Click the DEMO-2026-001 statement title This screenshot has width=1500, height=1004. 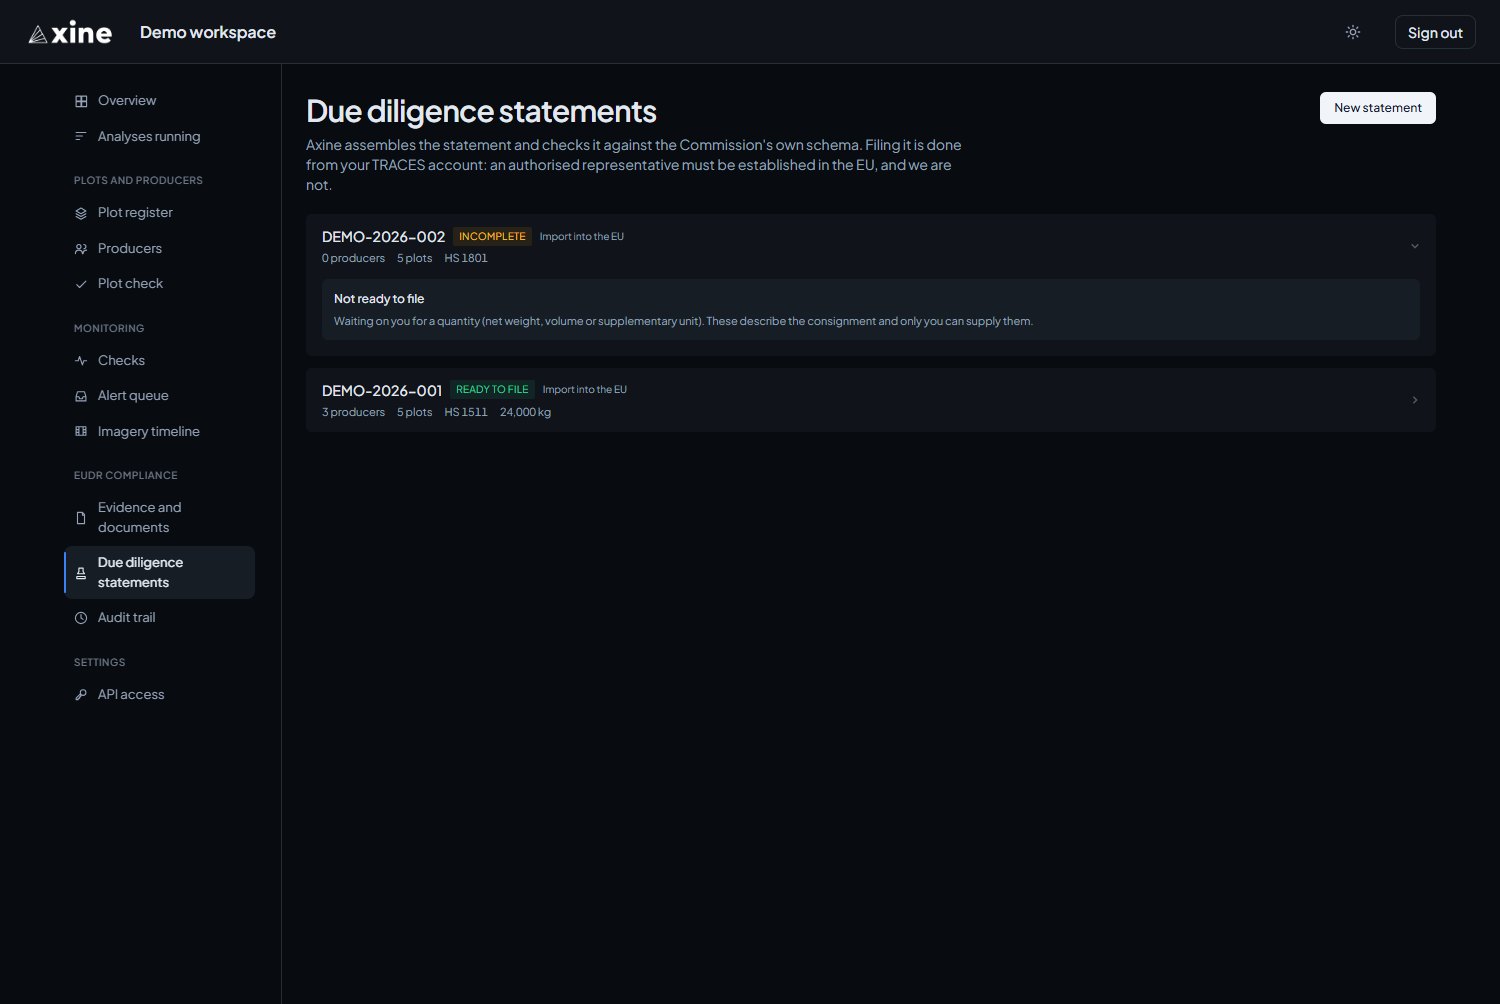[382, 391]
